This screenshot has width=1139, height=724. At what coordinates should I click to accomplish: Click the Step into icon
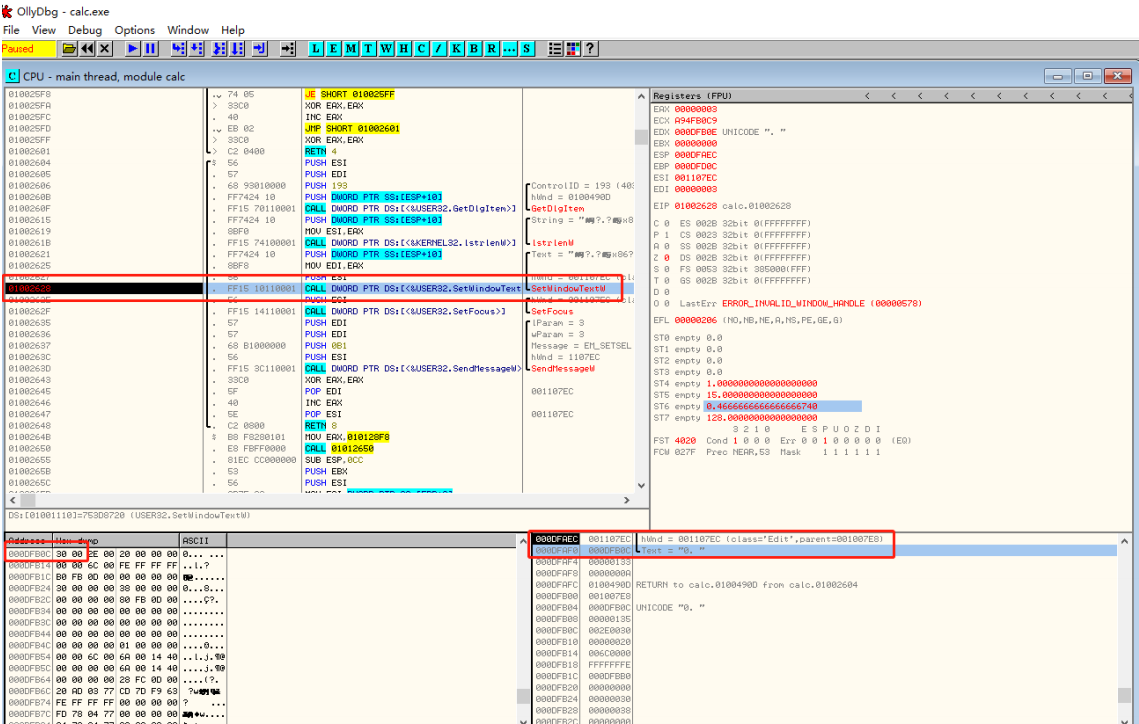pos(178,49)
